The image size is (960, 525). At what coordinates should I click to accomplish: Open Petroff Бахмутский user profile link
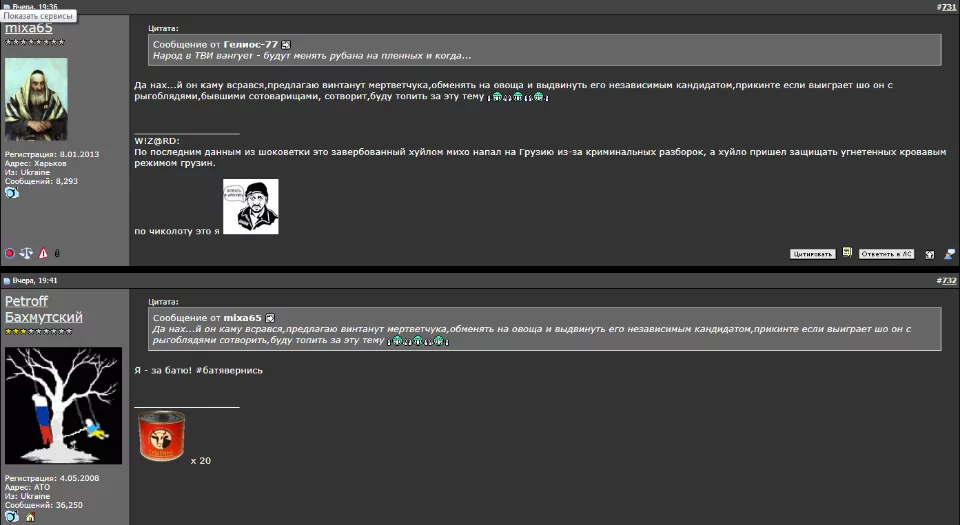[x=43, y=309]
